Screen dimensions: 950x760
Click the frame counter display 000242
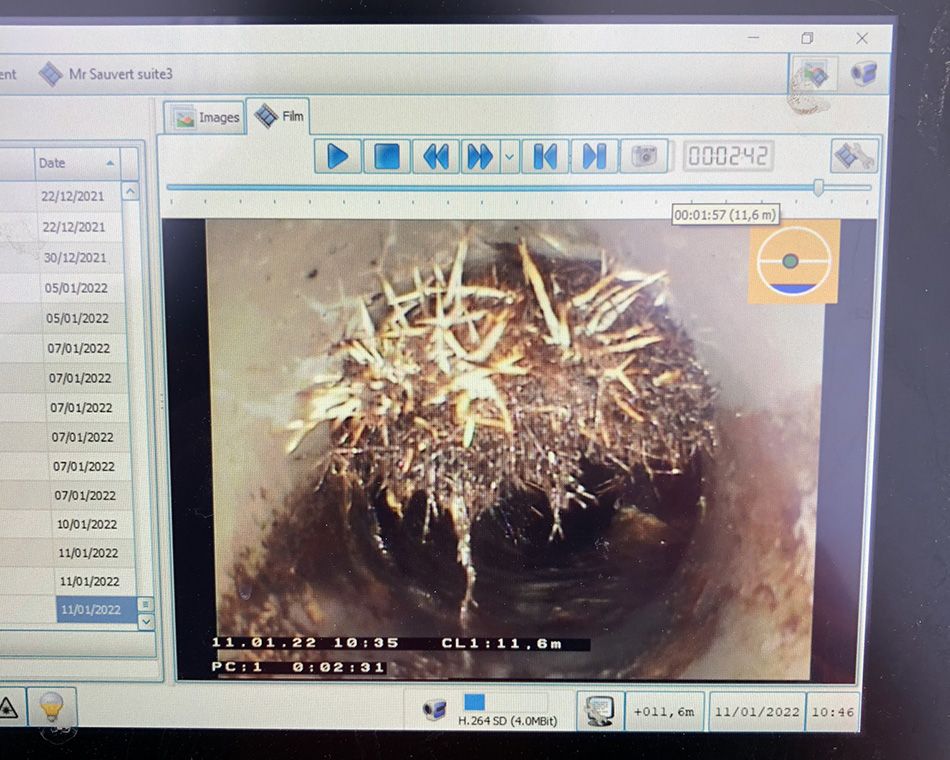pos(728,156)
